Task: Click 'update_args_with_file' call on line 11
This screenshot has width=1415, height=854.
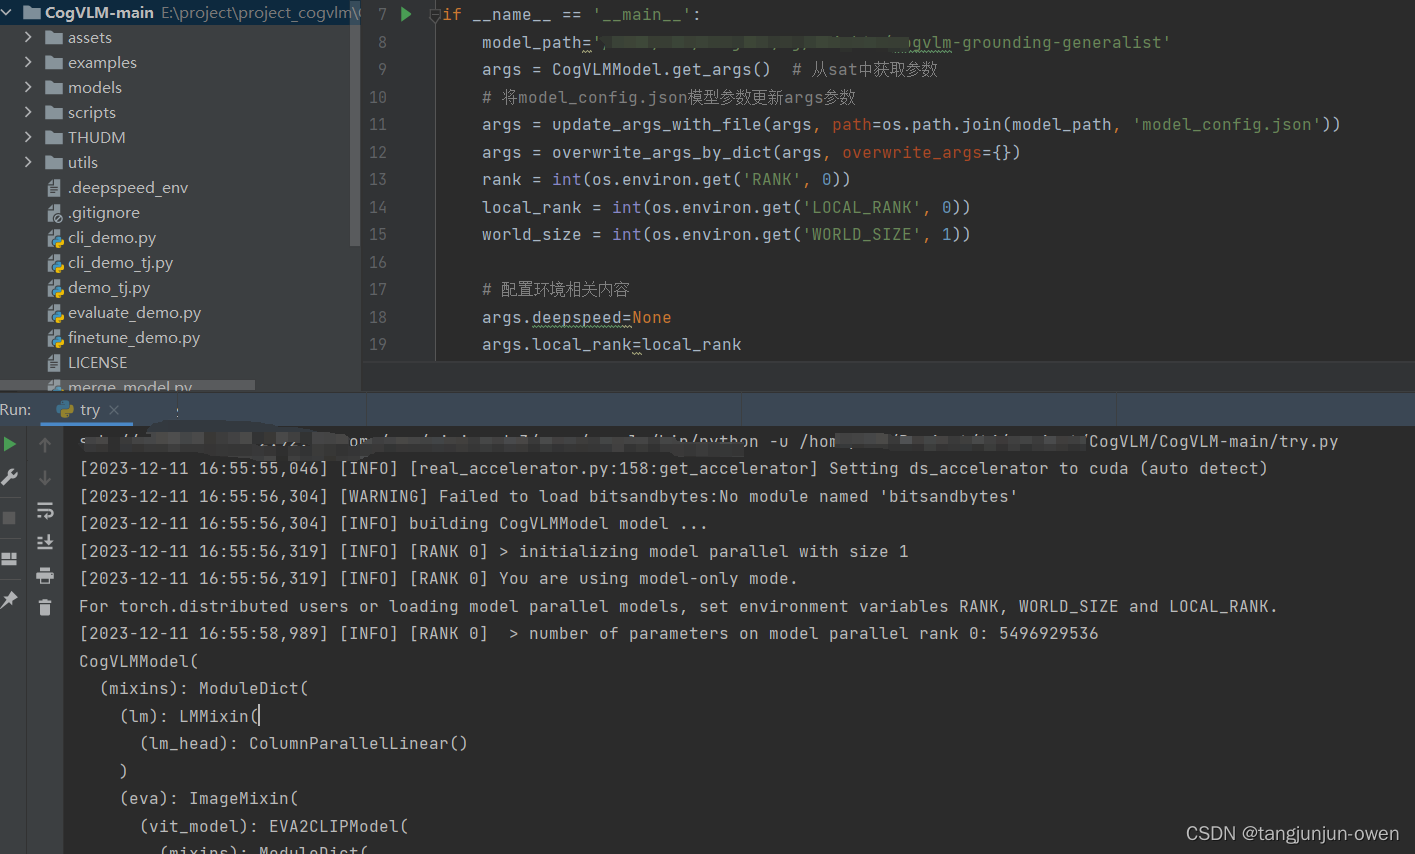Action: point(656,125)
